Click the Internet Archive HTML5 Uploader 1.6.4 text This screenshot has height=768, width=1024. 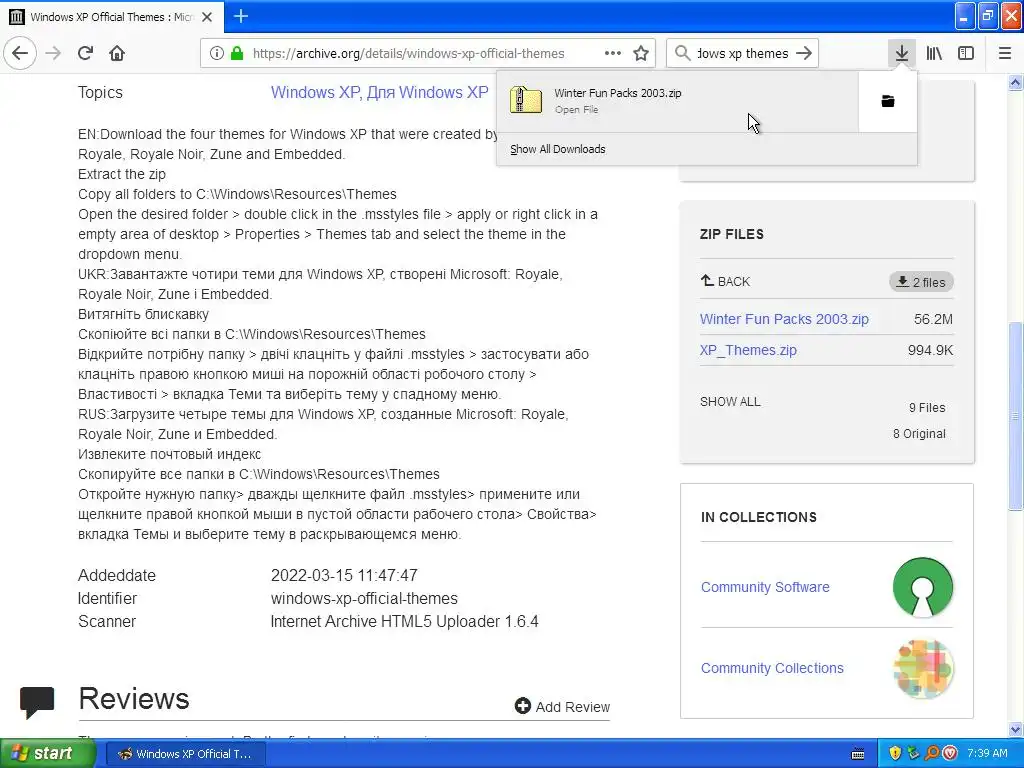point(404,621)
